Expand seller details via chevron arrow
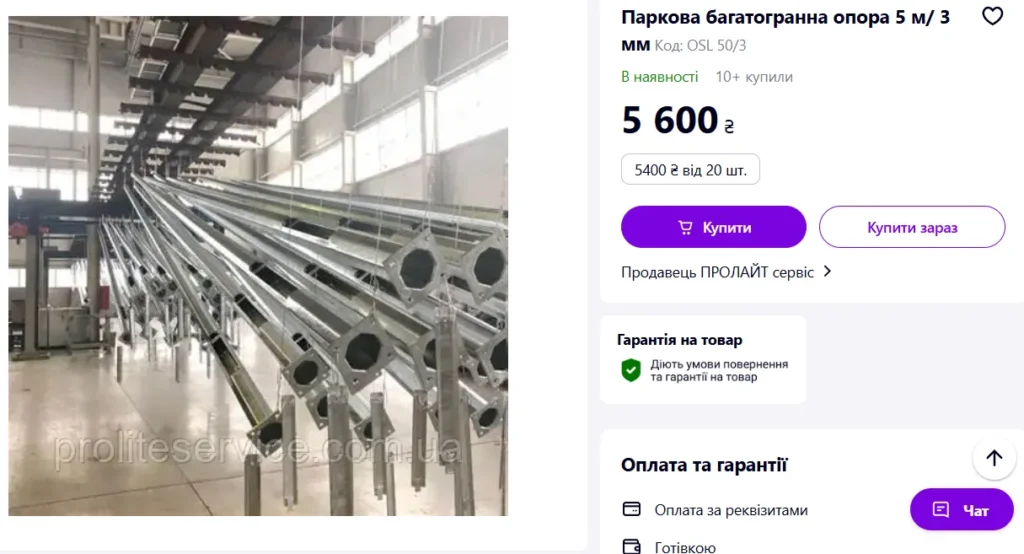The width and height of the screenshot is (1024, 554). point(827,271)
